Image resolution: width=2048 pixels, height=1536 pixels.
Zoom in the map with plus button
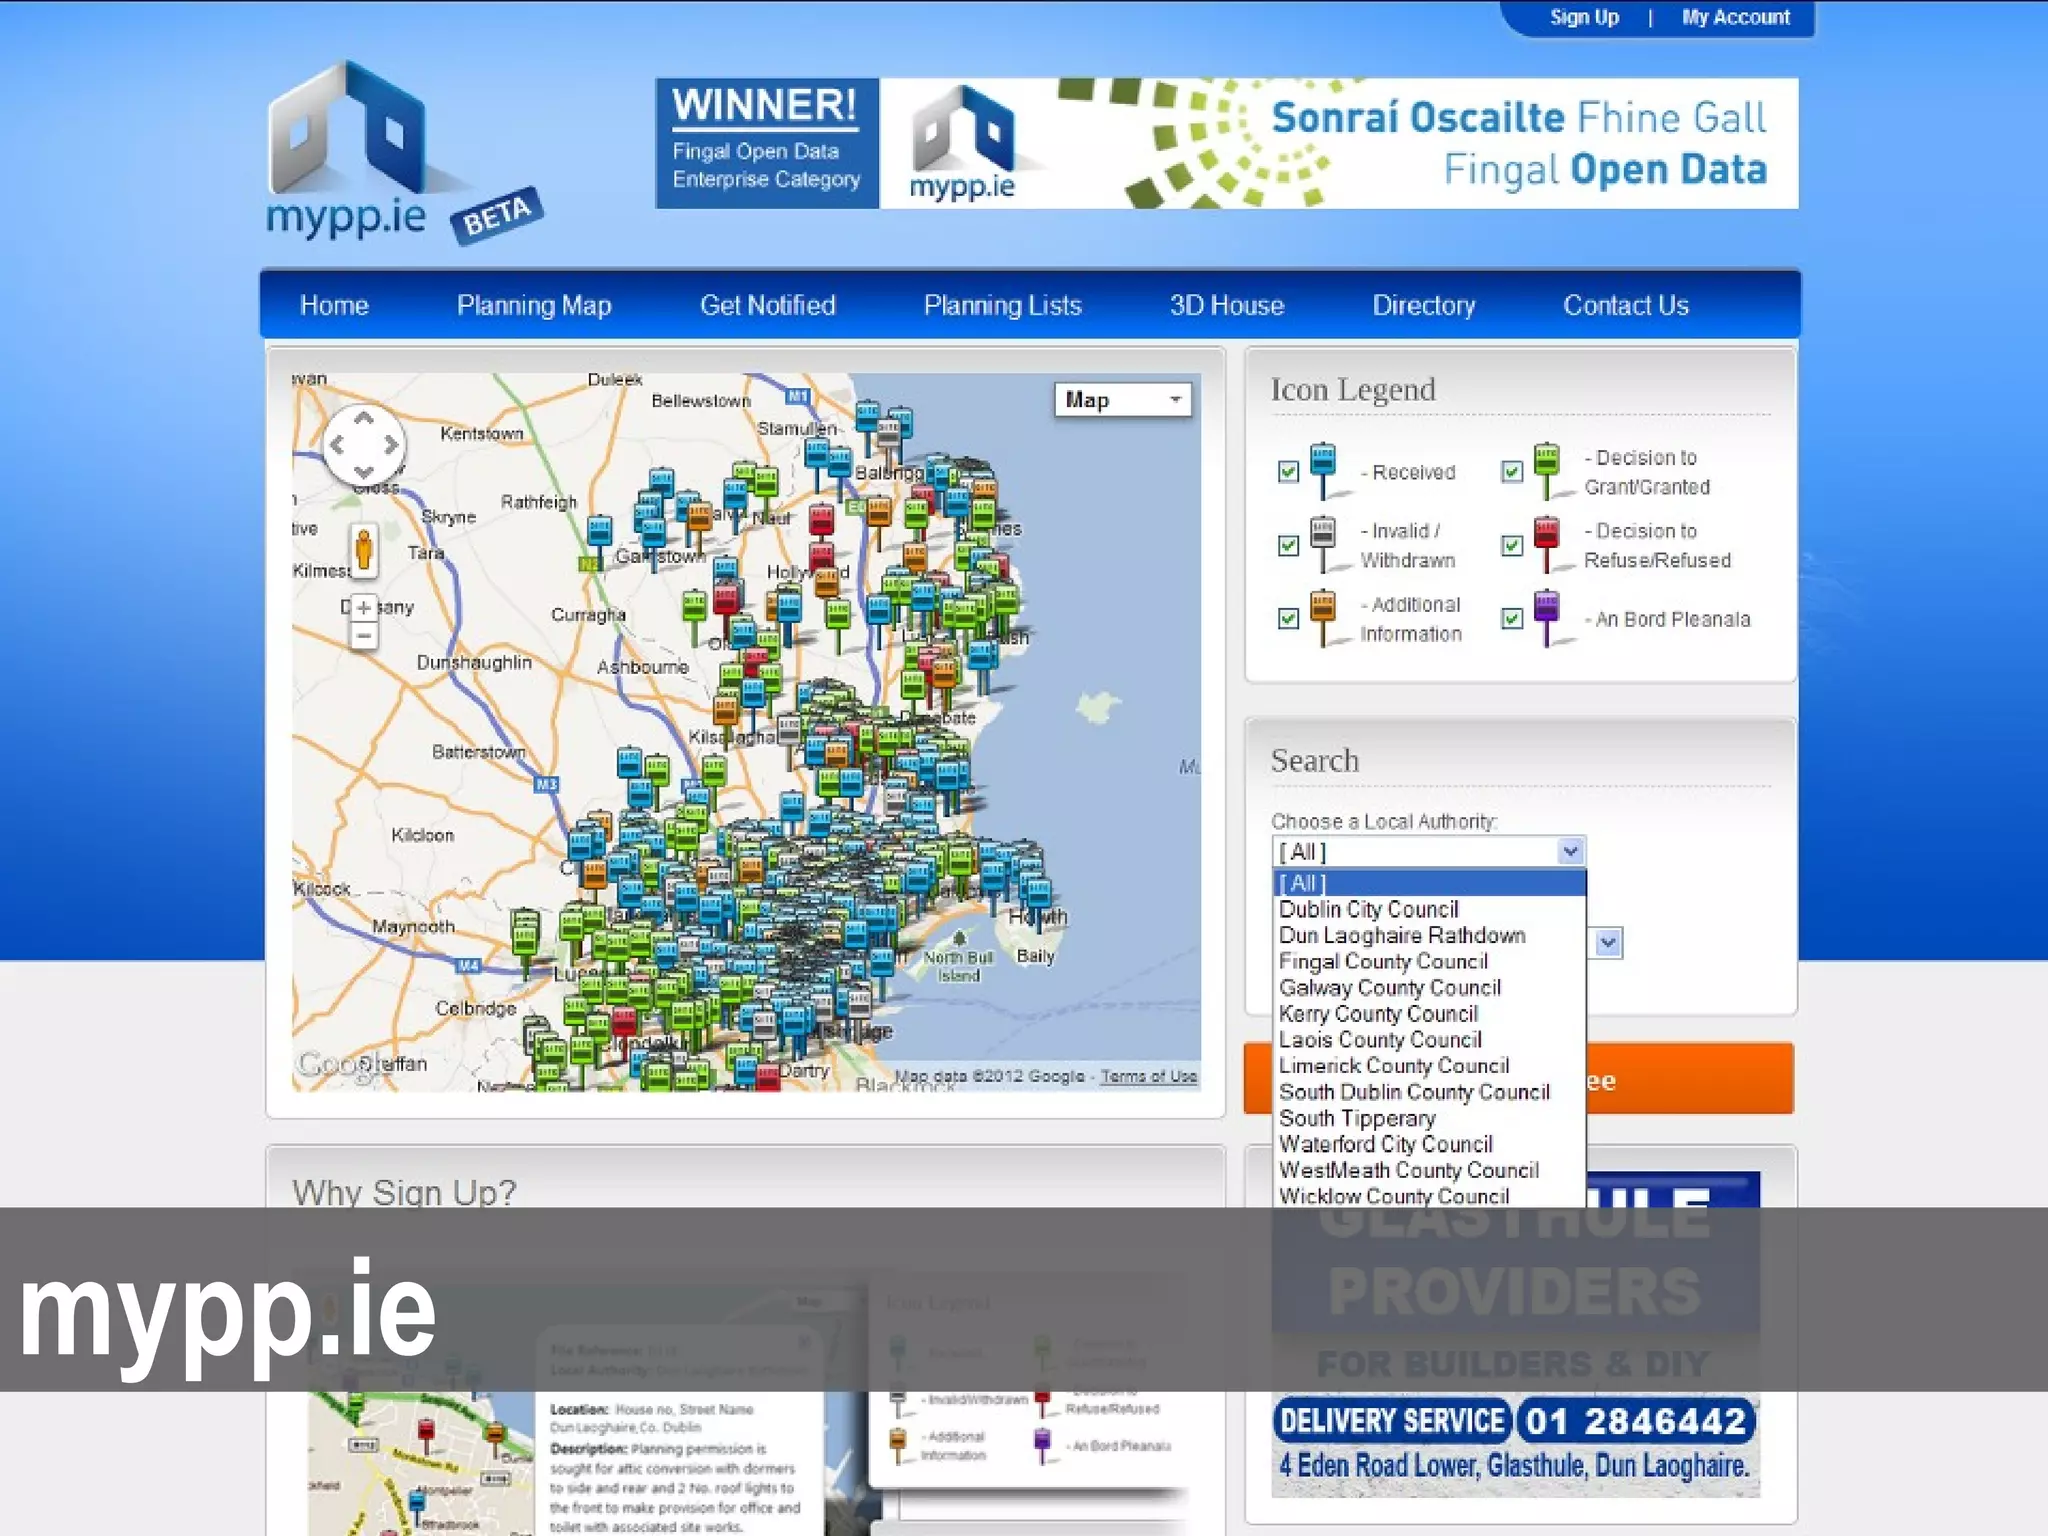pos(364,607)
